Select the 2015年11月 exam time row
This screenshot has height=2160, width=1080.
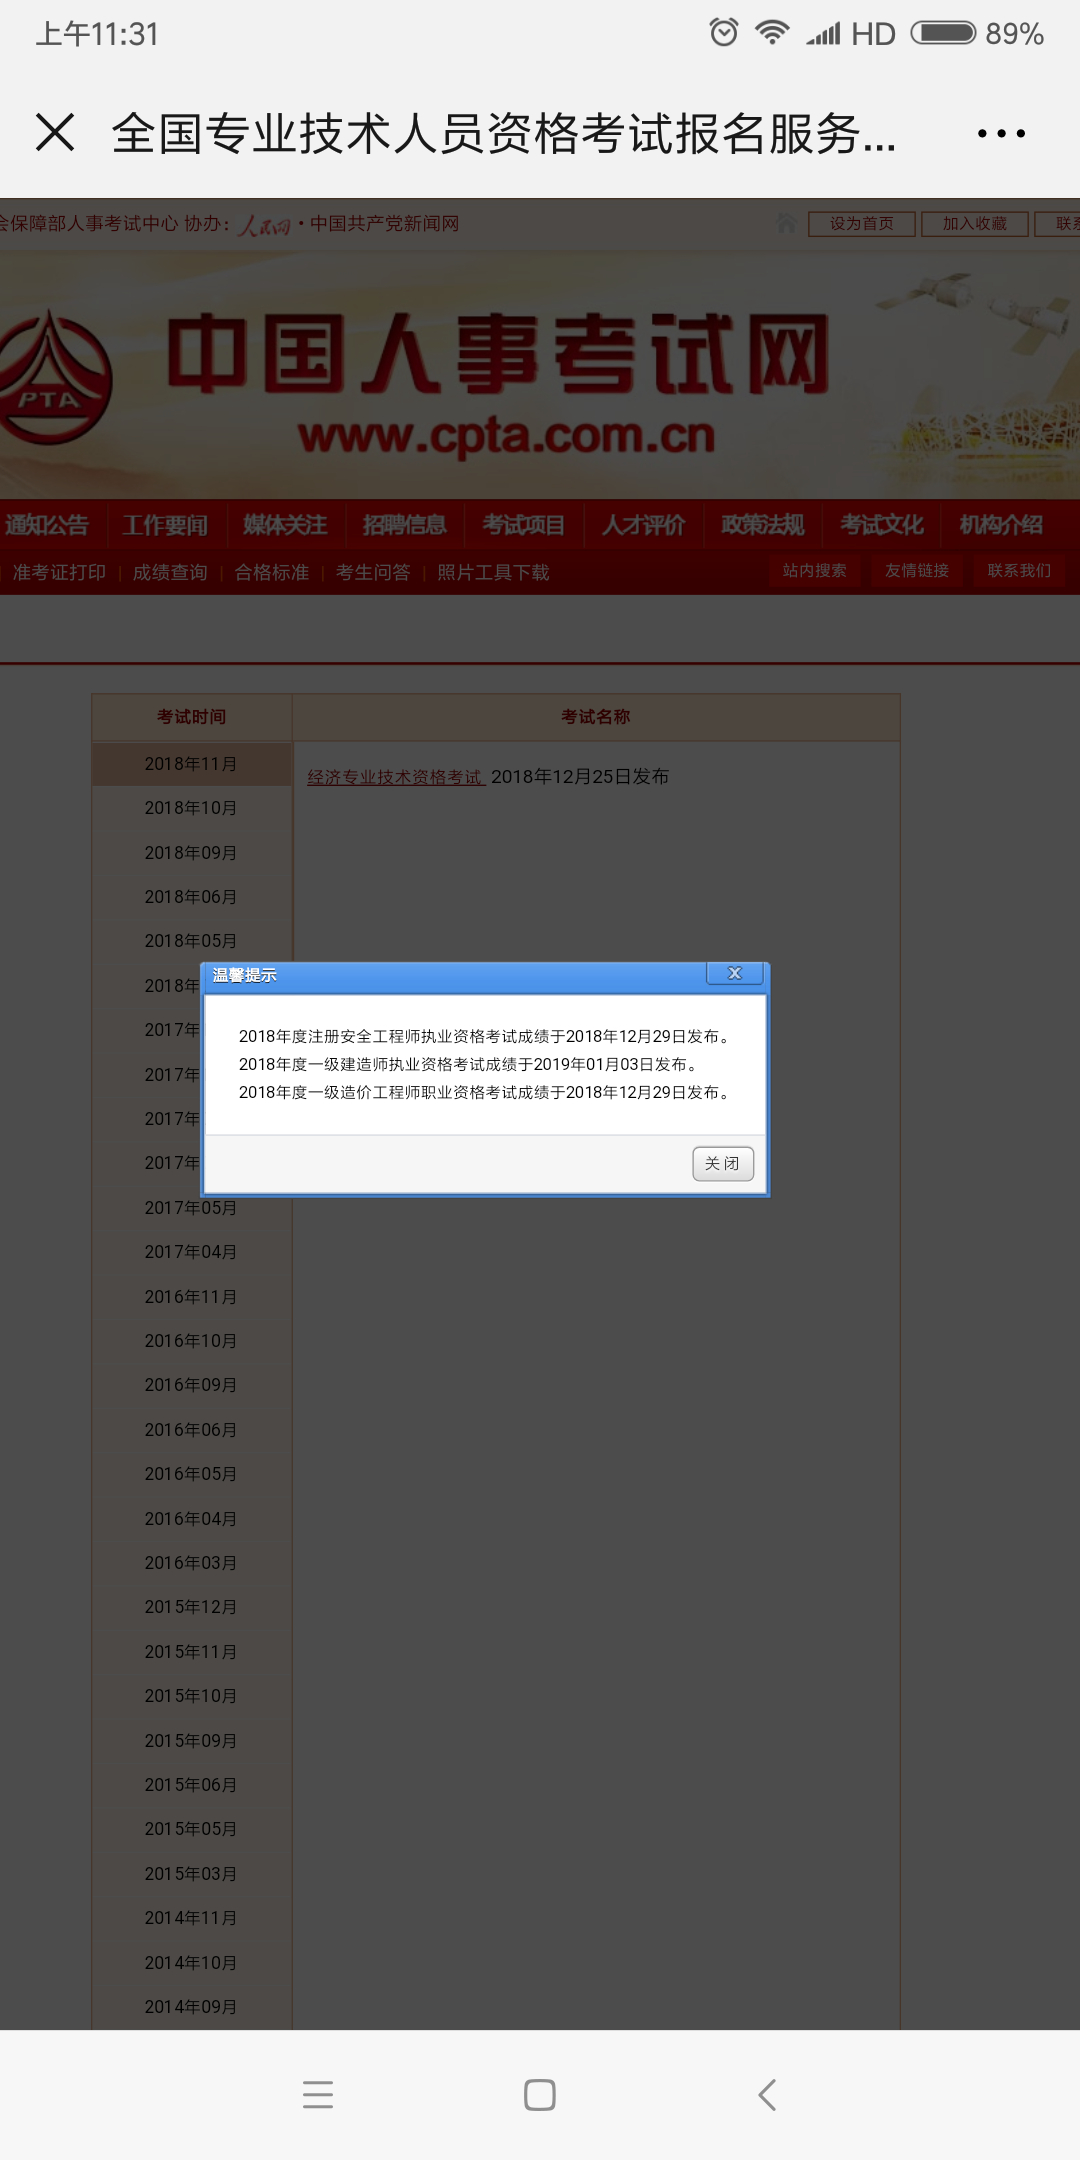[191, 1652]
